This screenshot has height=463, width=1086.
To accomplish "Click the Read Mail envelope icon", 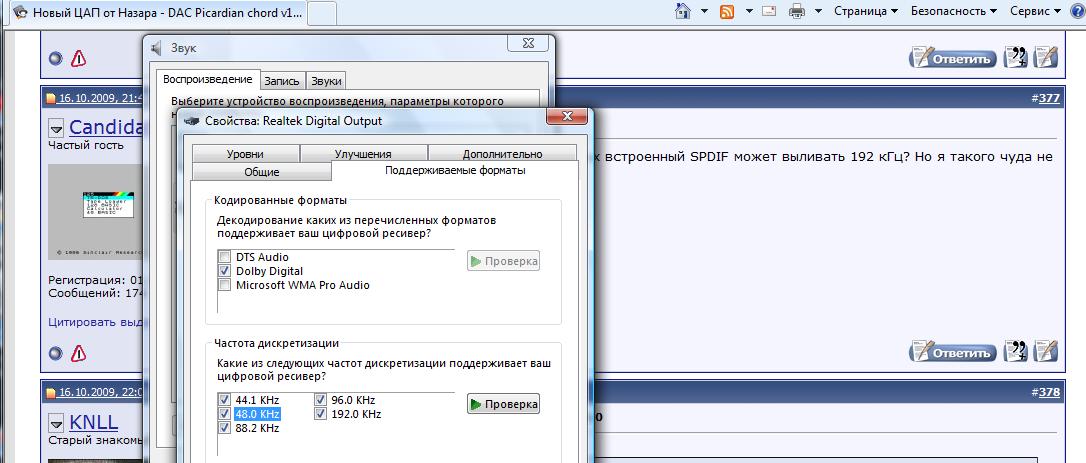I will tap(769, 11).
